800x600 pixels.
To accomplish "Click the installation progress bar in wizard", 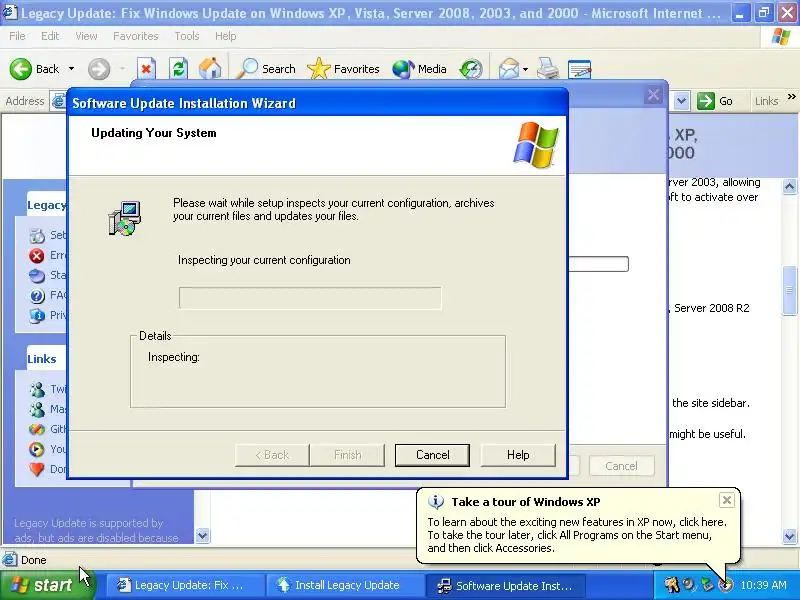I will 310,298.
